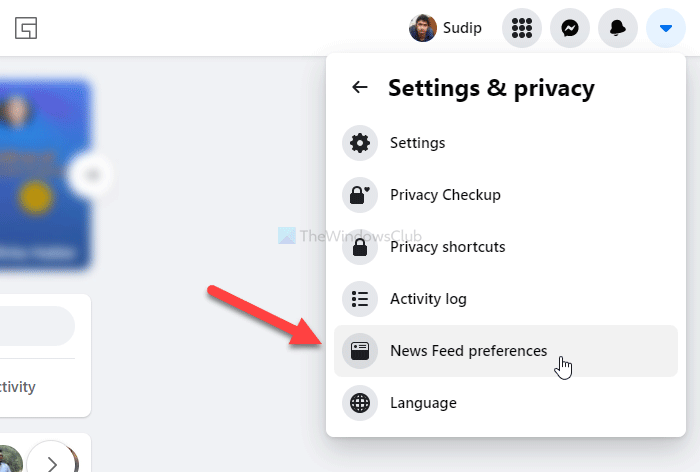The height and width of the screenshot is (472, 700).
Task: Open the apps grid menu icon
Action: tap(521, 28)
